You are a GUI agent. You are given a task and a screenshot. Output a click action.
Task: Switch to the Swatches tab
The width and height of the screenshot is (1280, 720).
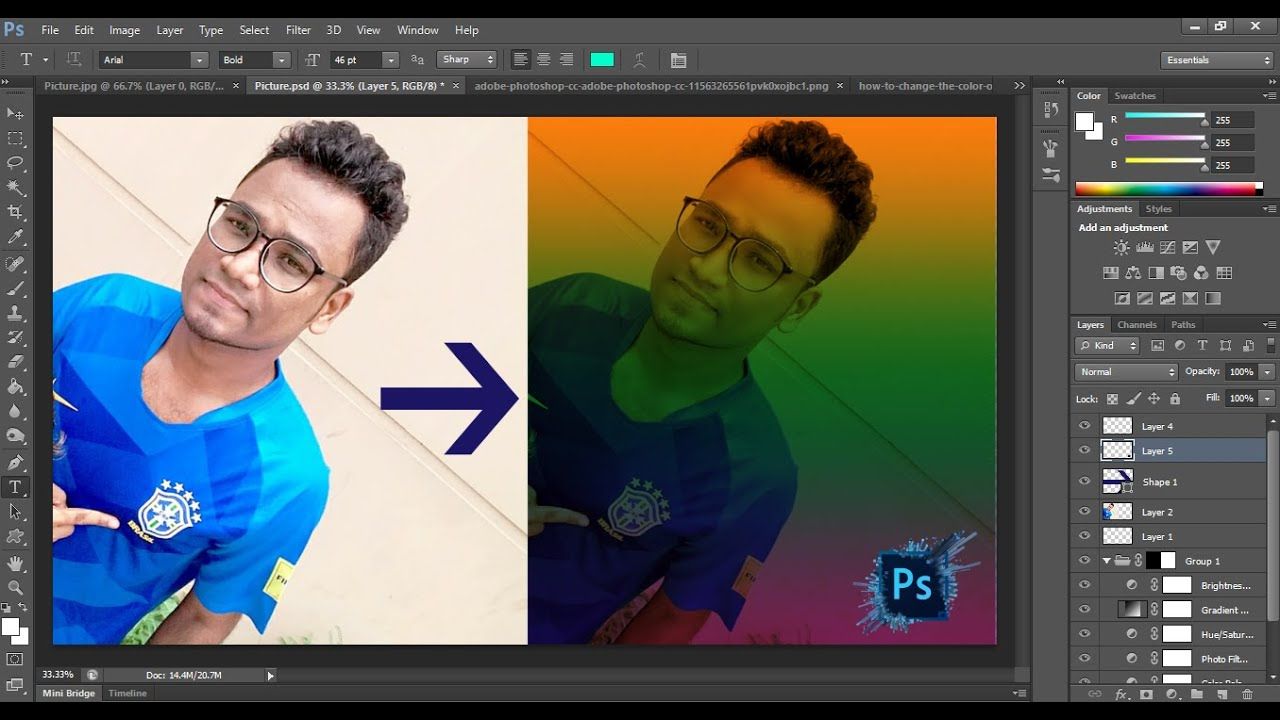point(1135,96)
